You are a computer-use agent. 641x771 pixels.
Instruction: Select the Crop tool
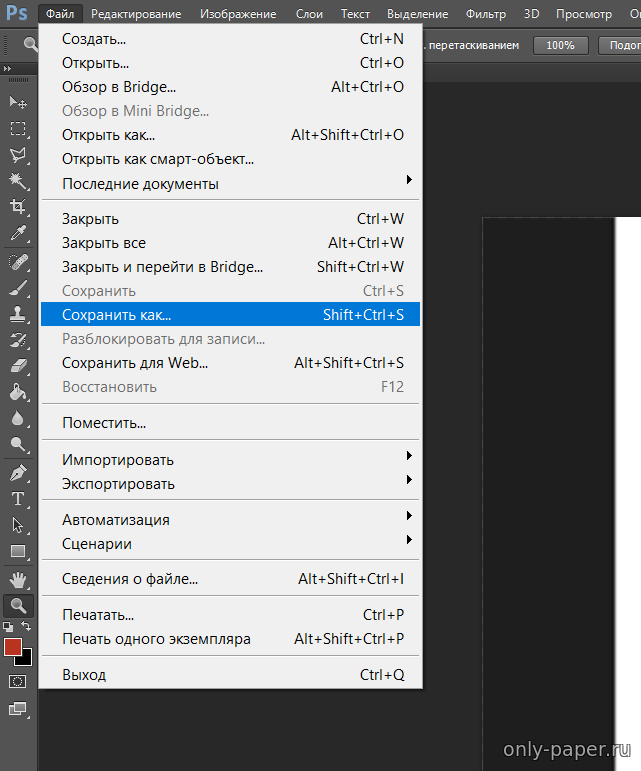[18, 207]
